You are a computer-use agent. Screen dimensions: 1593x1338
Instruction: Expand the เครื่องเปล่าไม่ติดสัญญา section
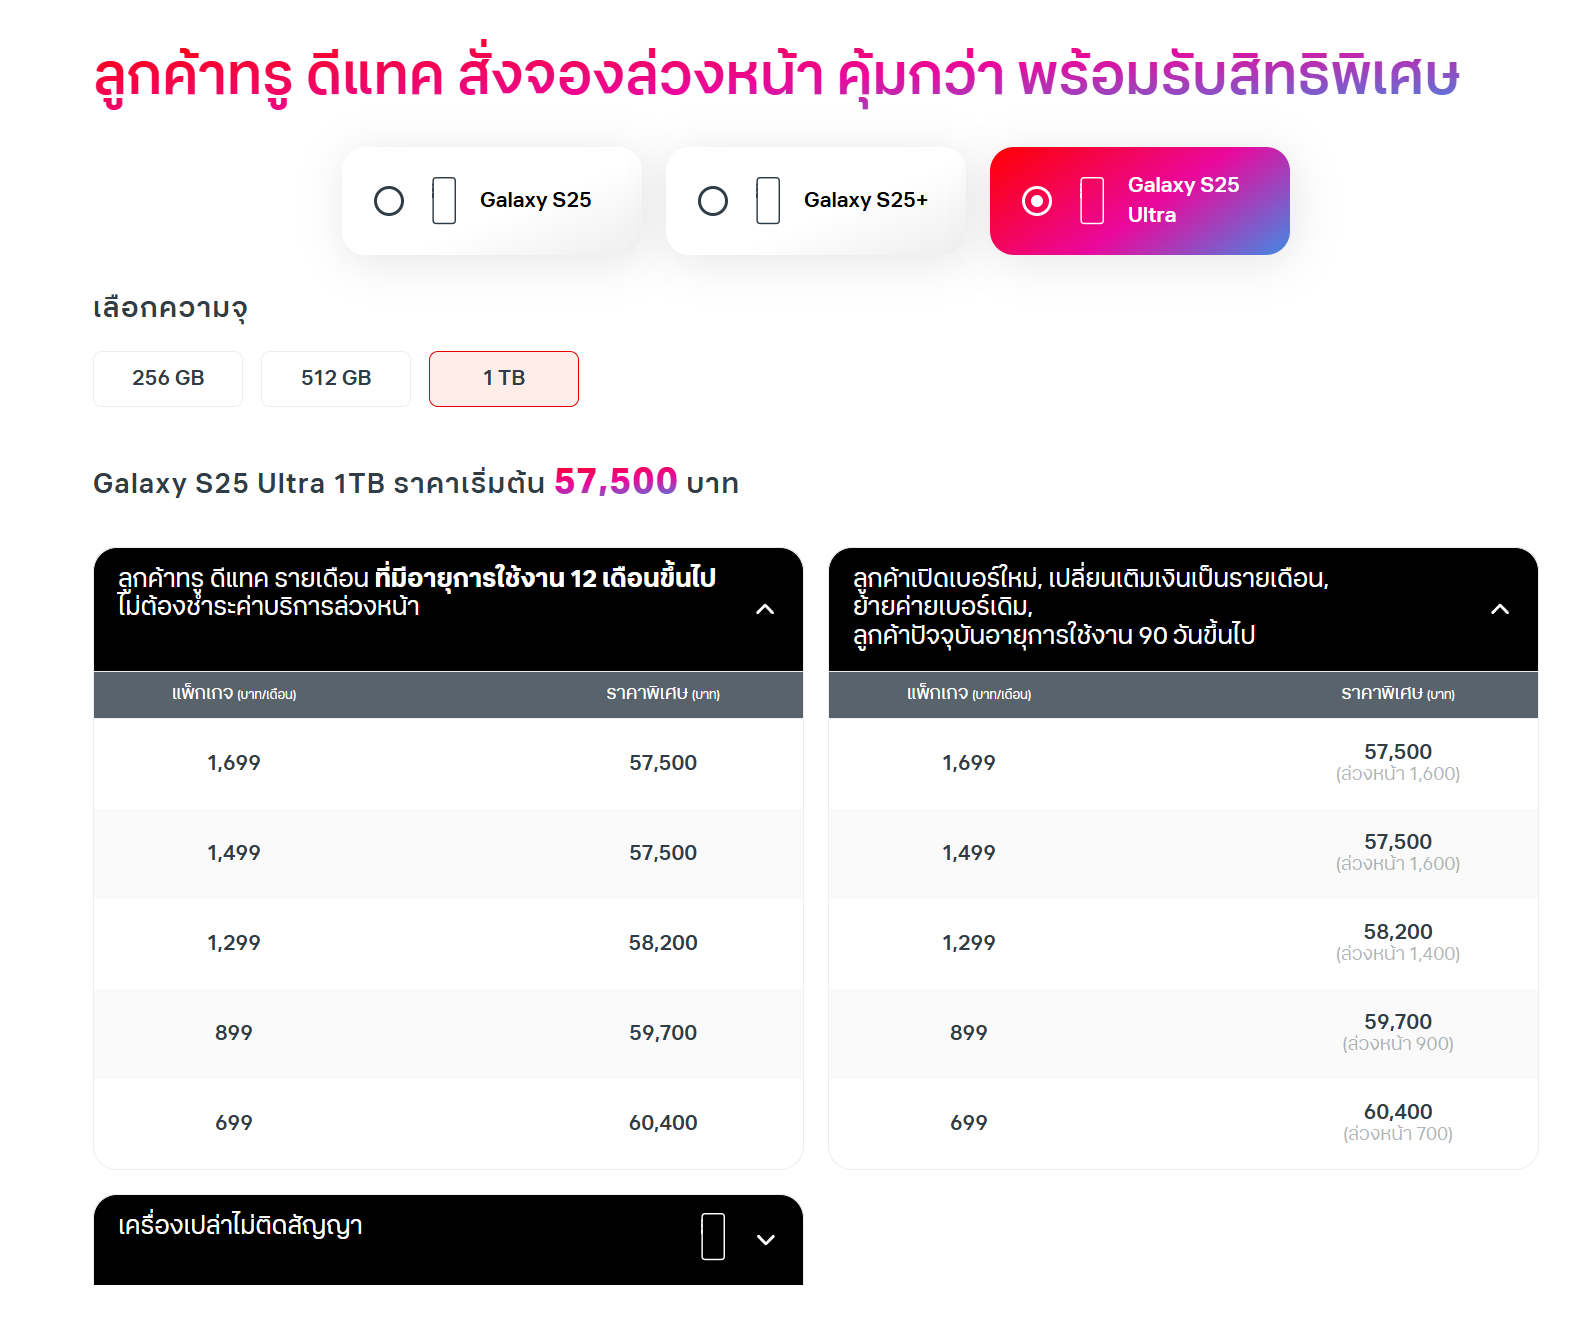766,1240
